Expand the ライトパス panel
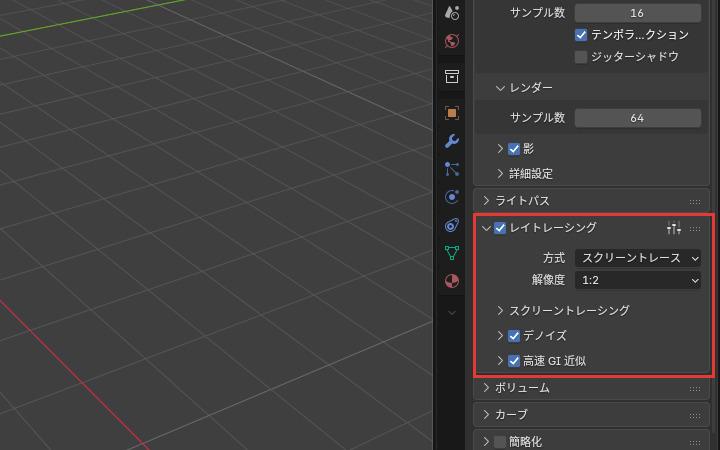Image resolution: width=720 pixels, height=450 pixels. click(486, 201)
